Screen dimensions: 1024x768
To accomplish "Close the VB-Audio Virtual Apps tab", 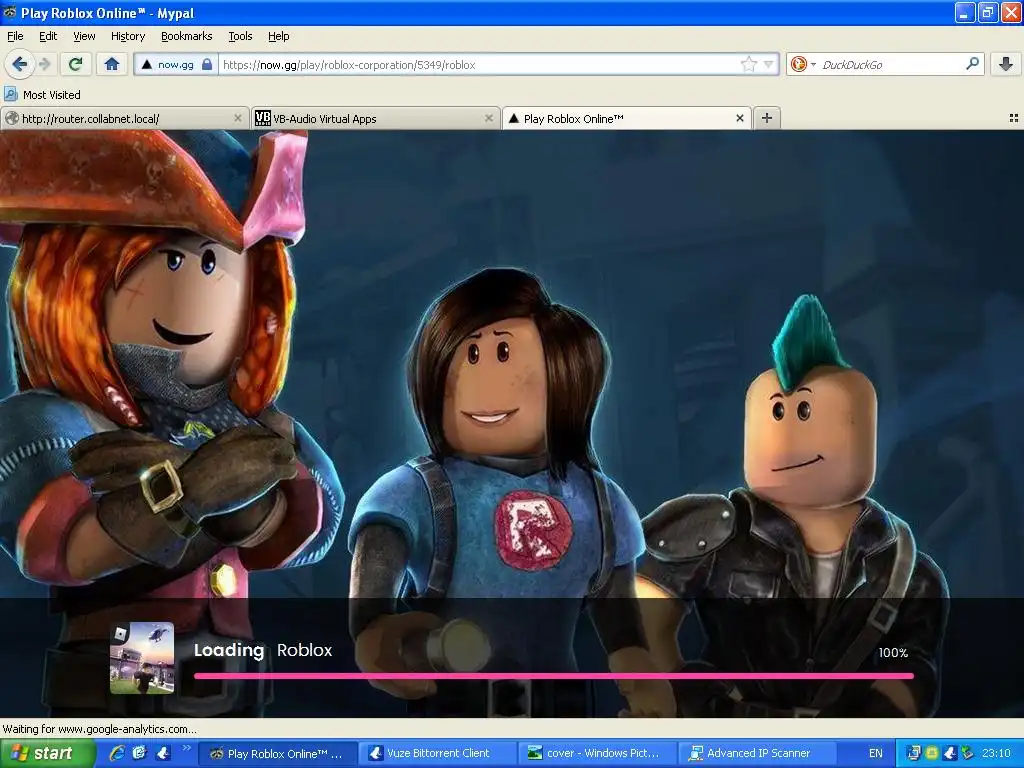I will tap(488, 118).
